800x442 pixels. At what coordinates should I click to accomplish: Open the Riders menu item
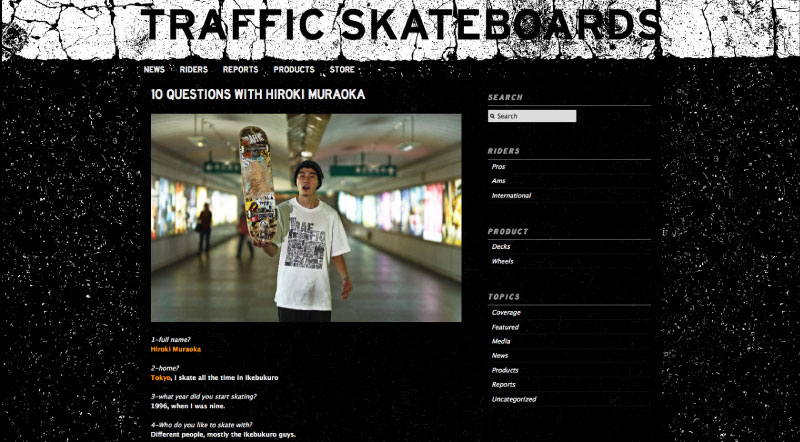[x=194, y=69]
